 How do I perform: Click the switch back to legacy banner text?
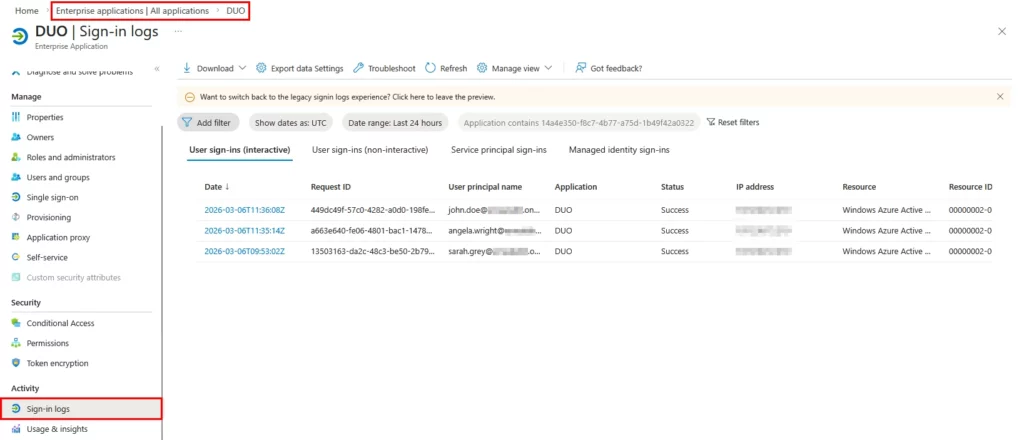pyautogui.click(x=347, y=97)
